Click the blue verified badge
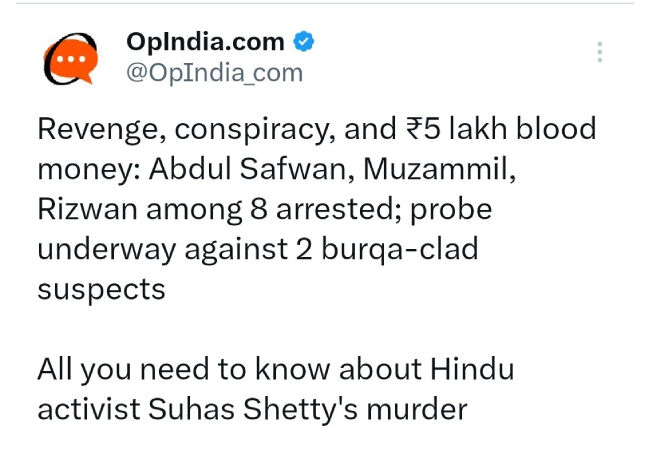This screenshot has height=450, width=650. (304, 42)
